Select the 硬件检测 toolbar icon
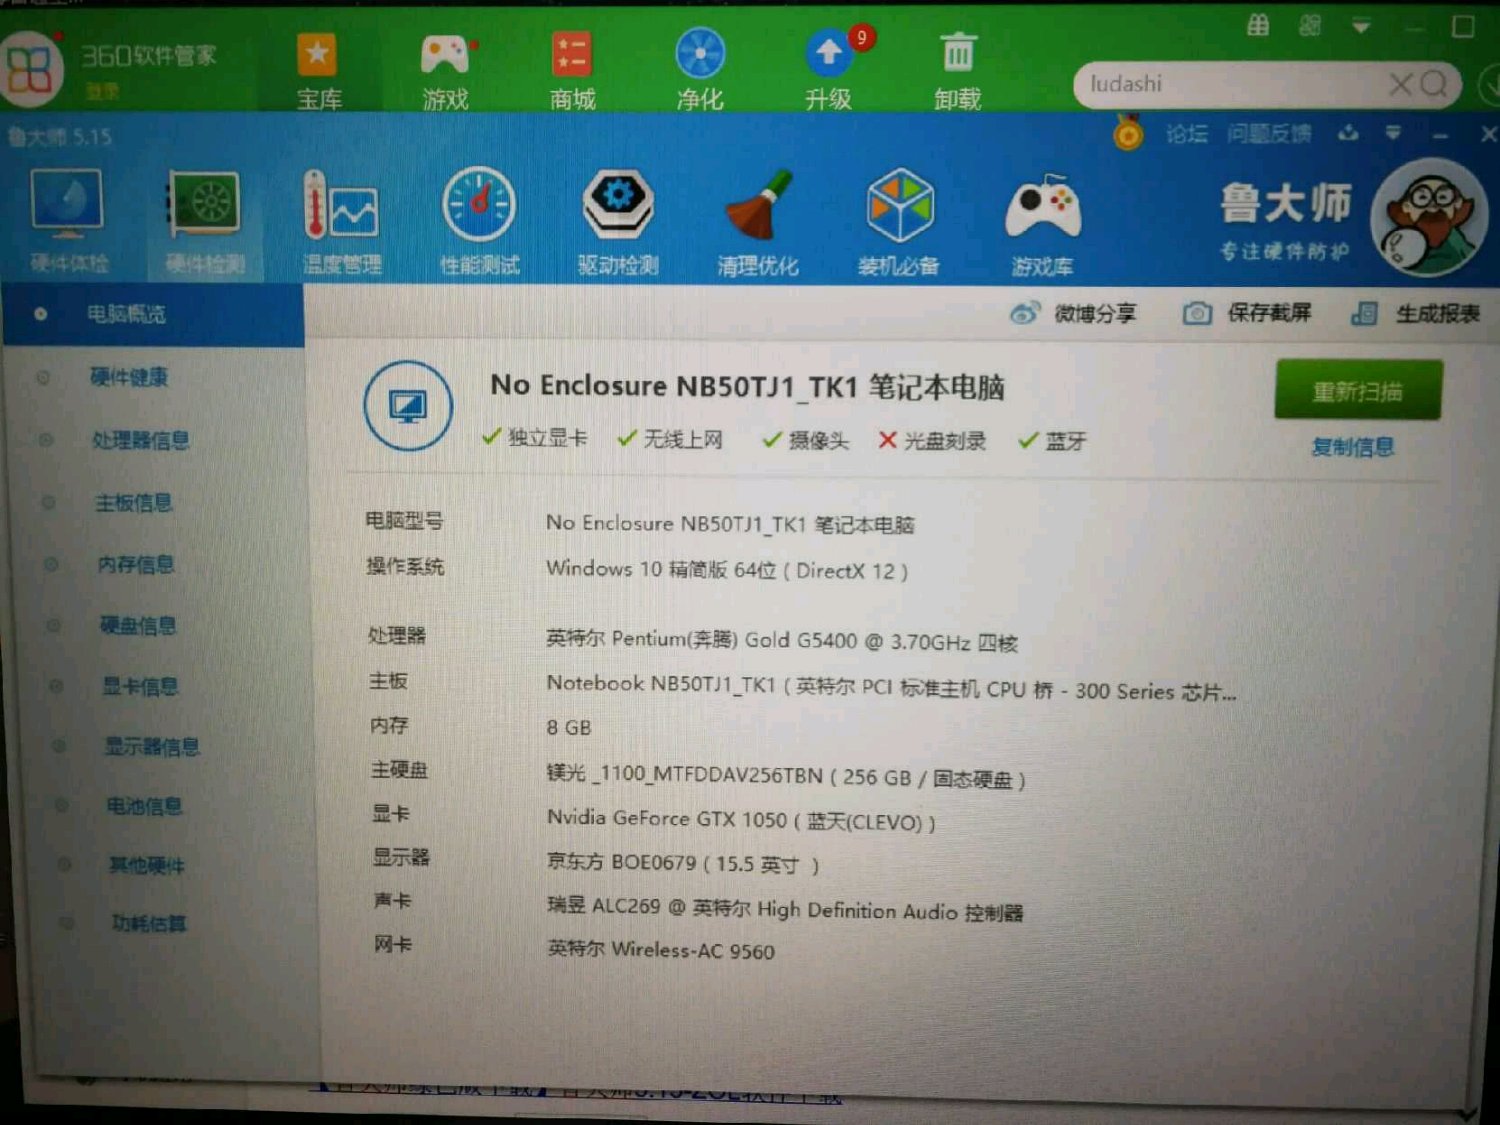The height and width of the screenshot is (1125, 1500). pyautogui.click(x=205, y=220)
